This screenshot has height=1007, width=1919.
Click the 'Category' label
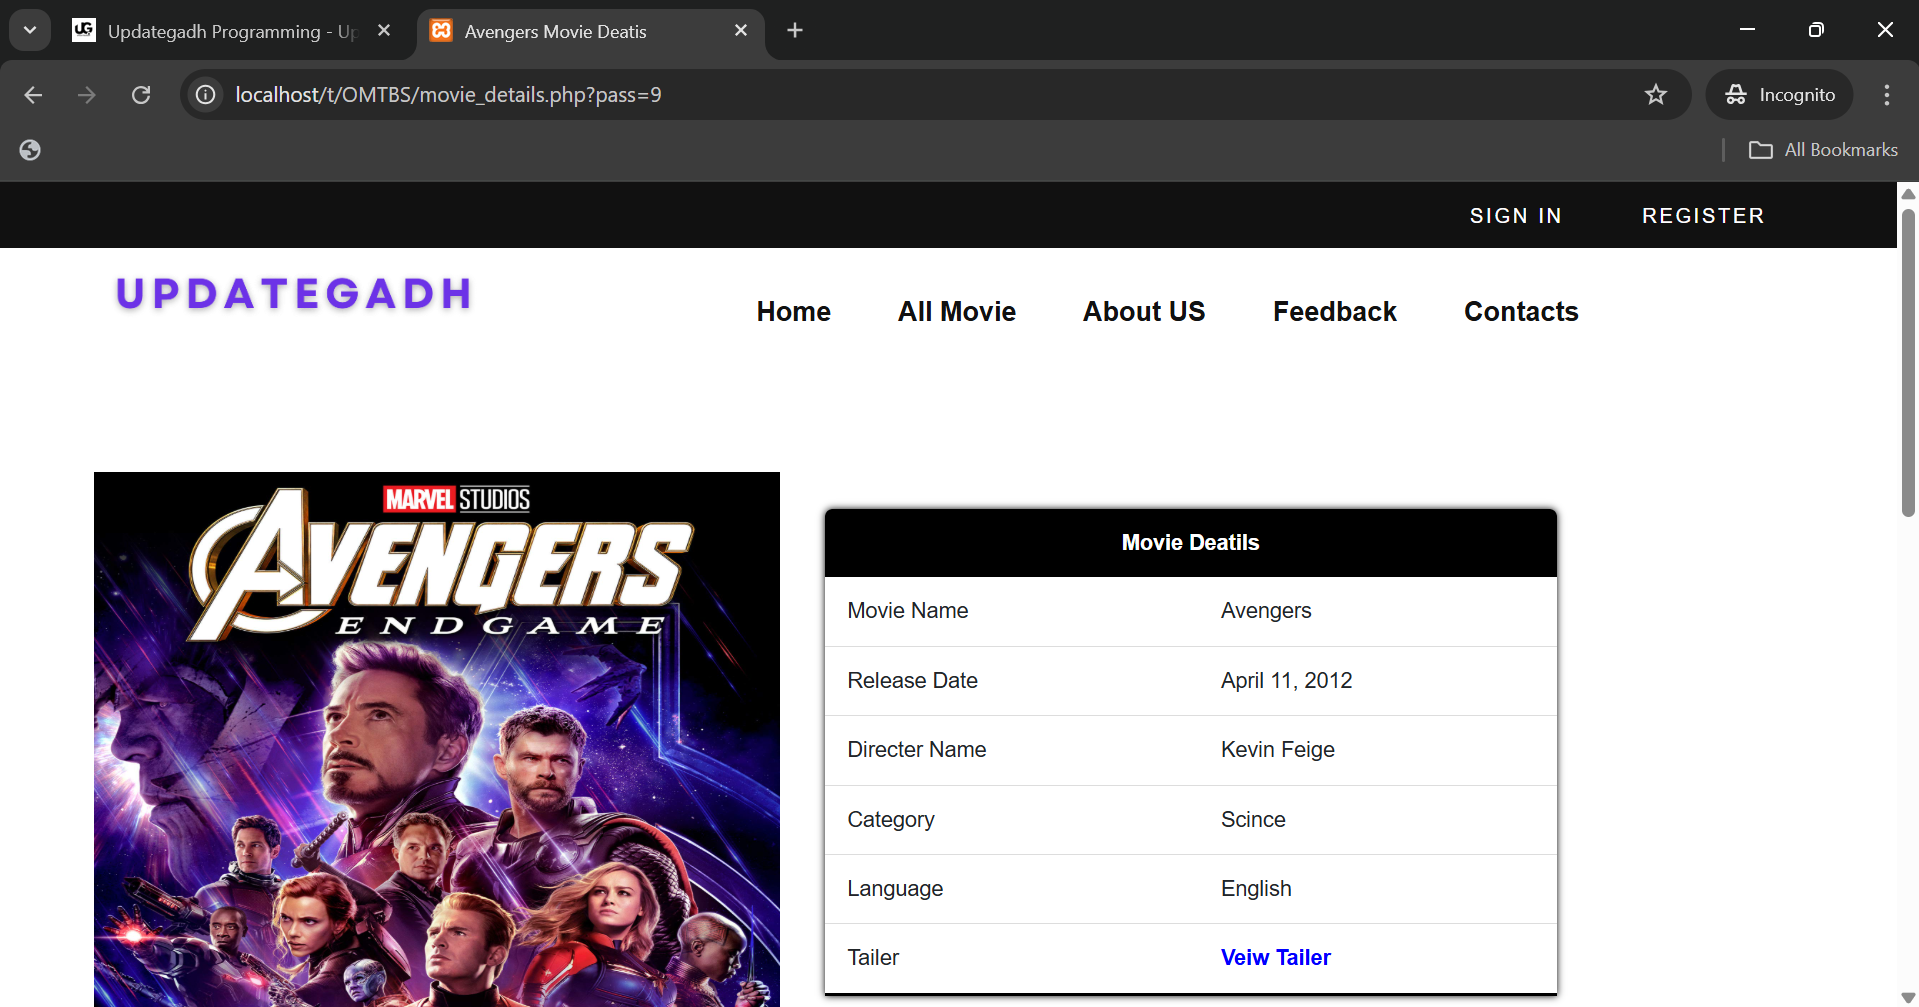pyautogui.click(x=891, y=820)
